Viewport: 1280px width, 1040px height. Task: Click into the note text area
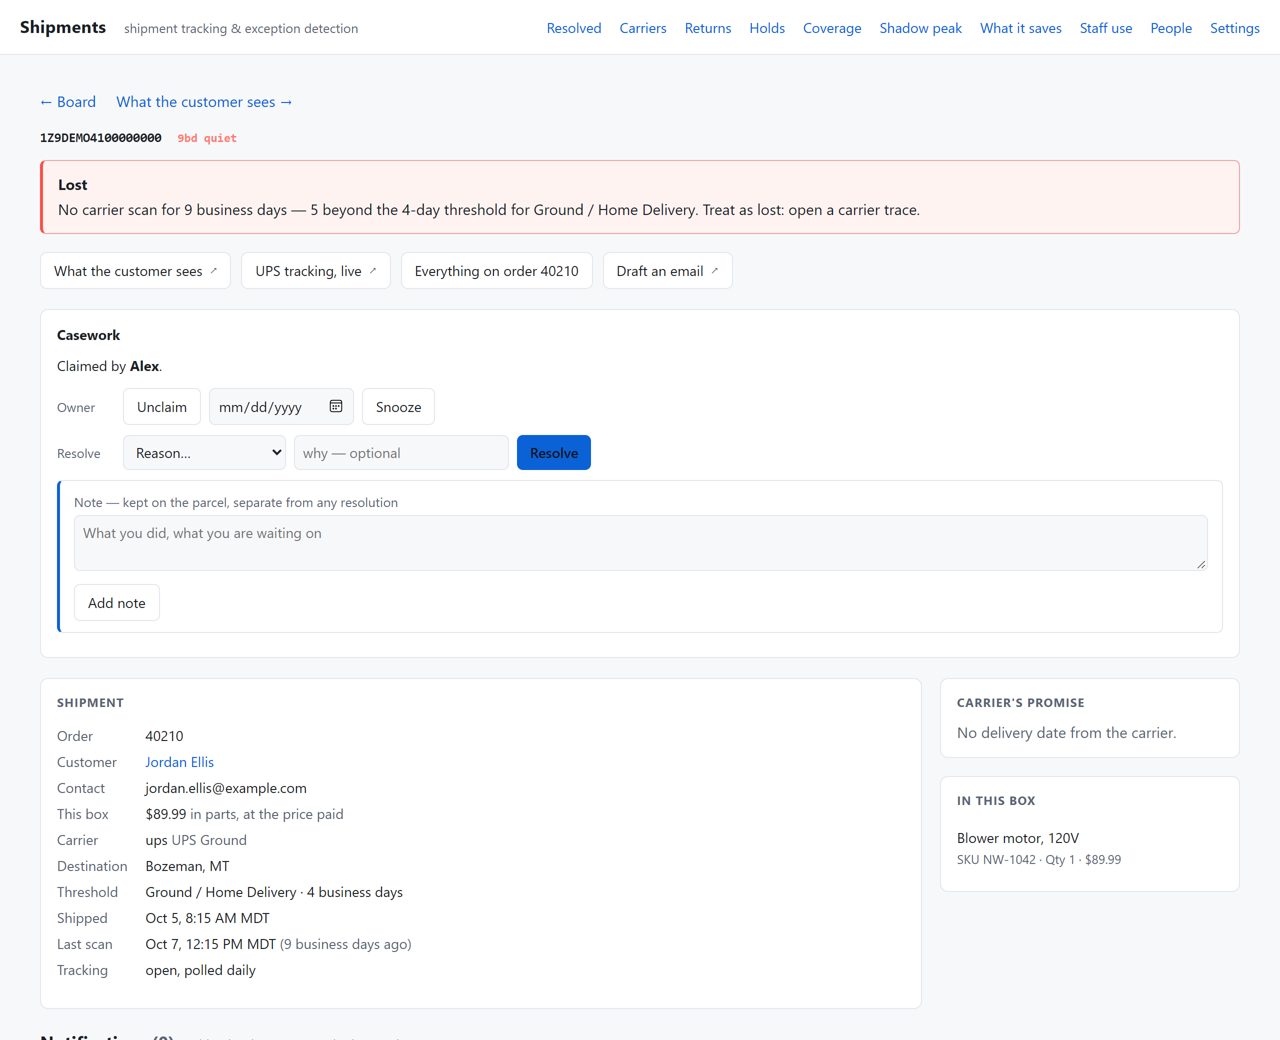click(641, 543)
